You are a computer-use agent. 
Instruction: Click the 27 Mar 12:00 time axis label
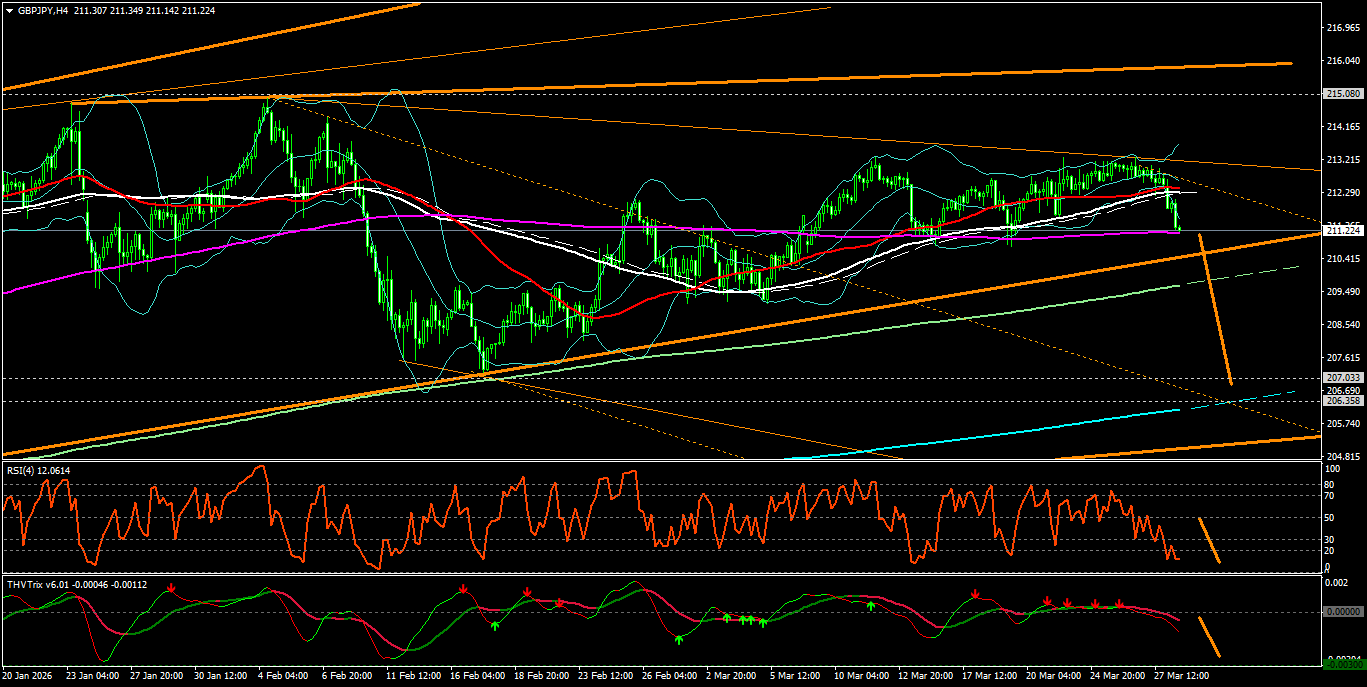1183,677
